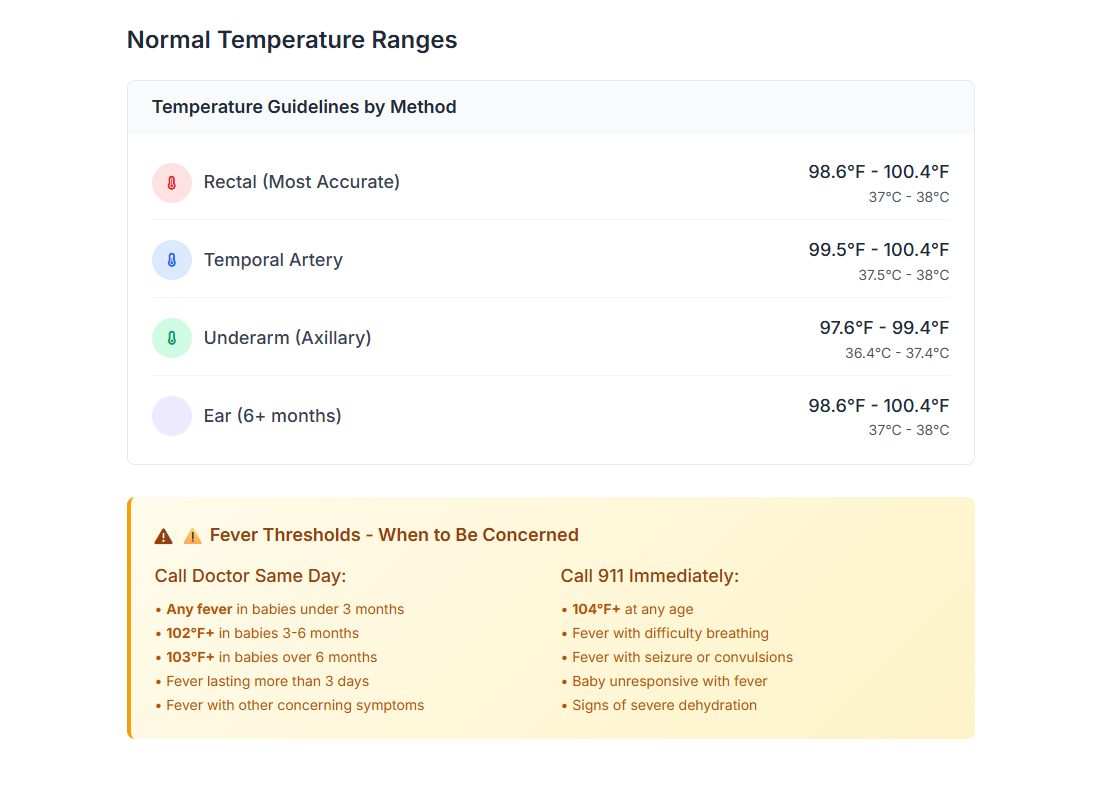Click the Underarm (Axillary) label
The height and width of the screenshot is (787, 1098).
pyautogui.click(x=287, y=338)
